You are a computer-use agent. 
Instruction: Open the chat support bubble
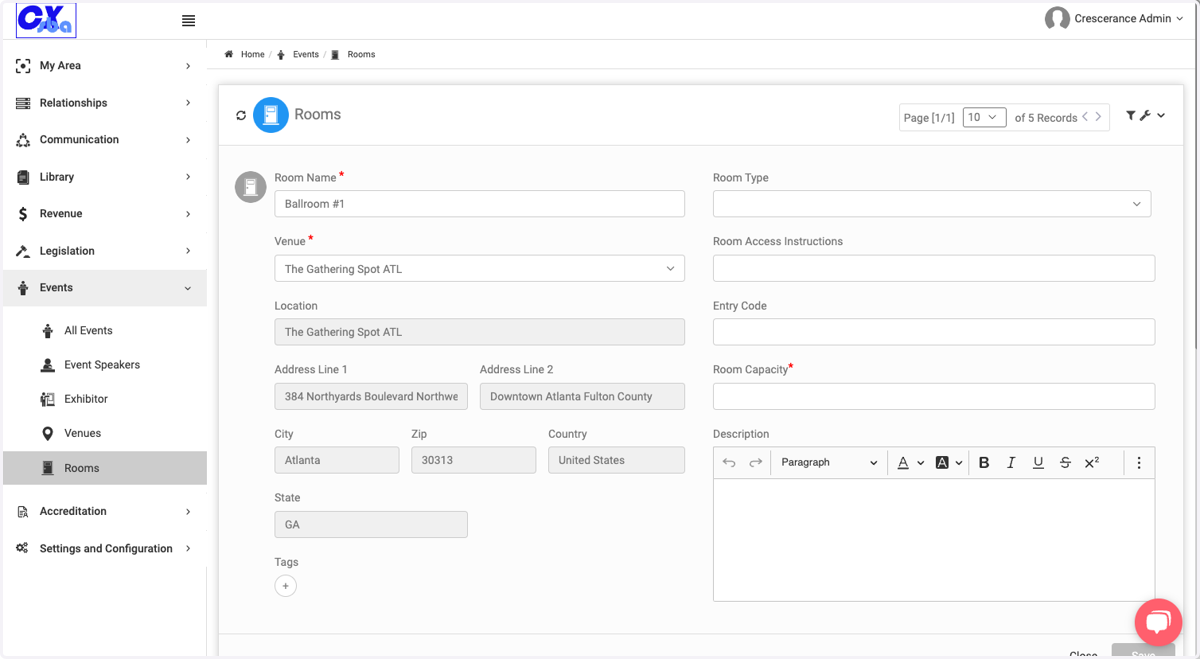point(1158,623)
